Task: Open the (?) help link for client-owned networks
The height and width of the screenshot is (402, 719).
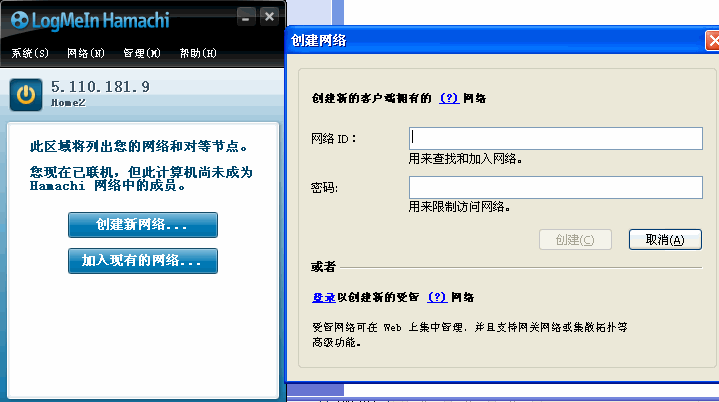Action: (x=449, y=98)
